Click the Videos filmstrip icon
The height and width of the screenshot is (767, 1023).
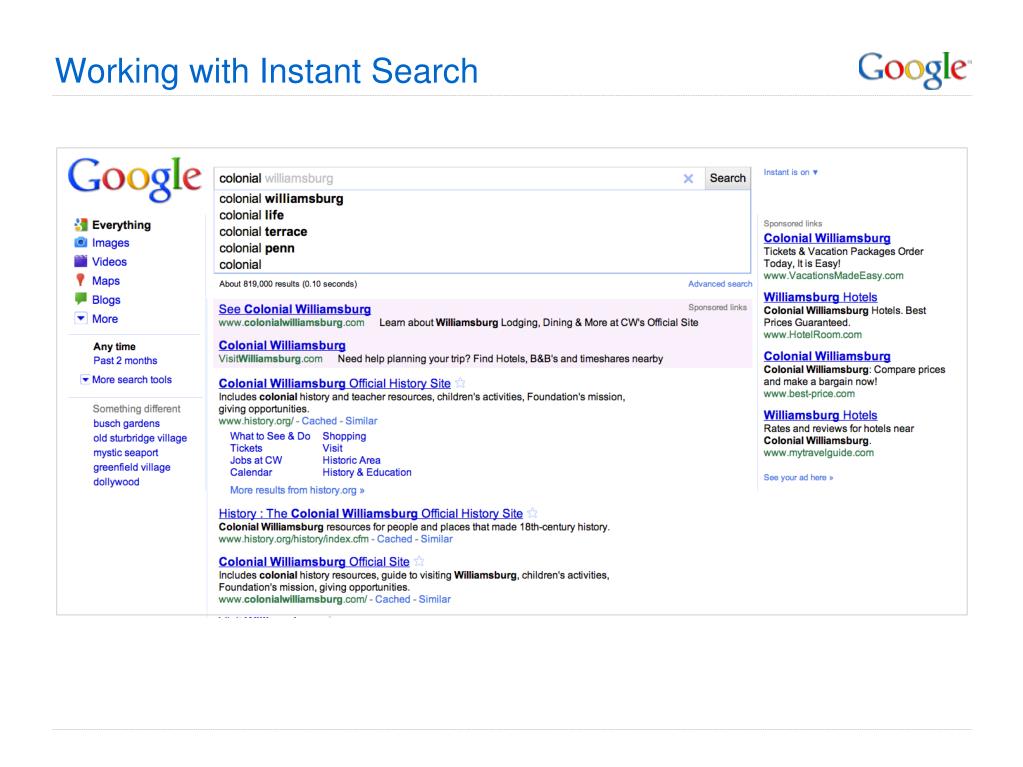click(x=81, y=262)
